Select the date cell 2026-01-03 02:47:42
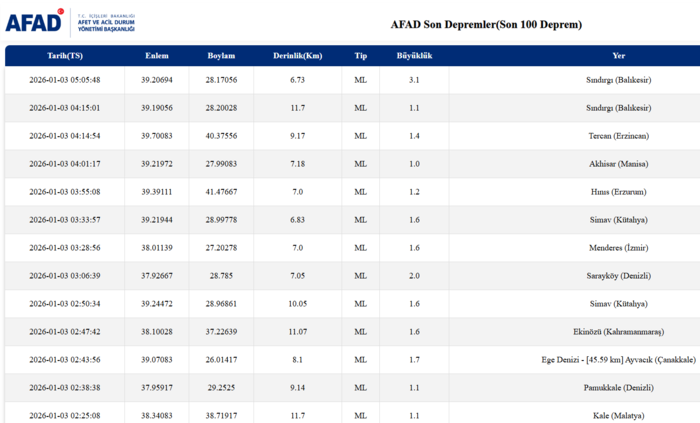700x423 pixels. coord(65,332)
